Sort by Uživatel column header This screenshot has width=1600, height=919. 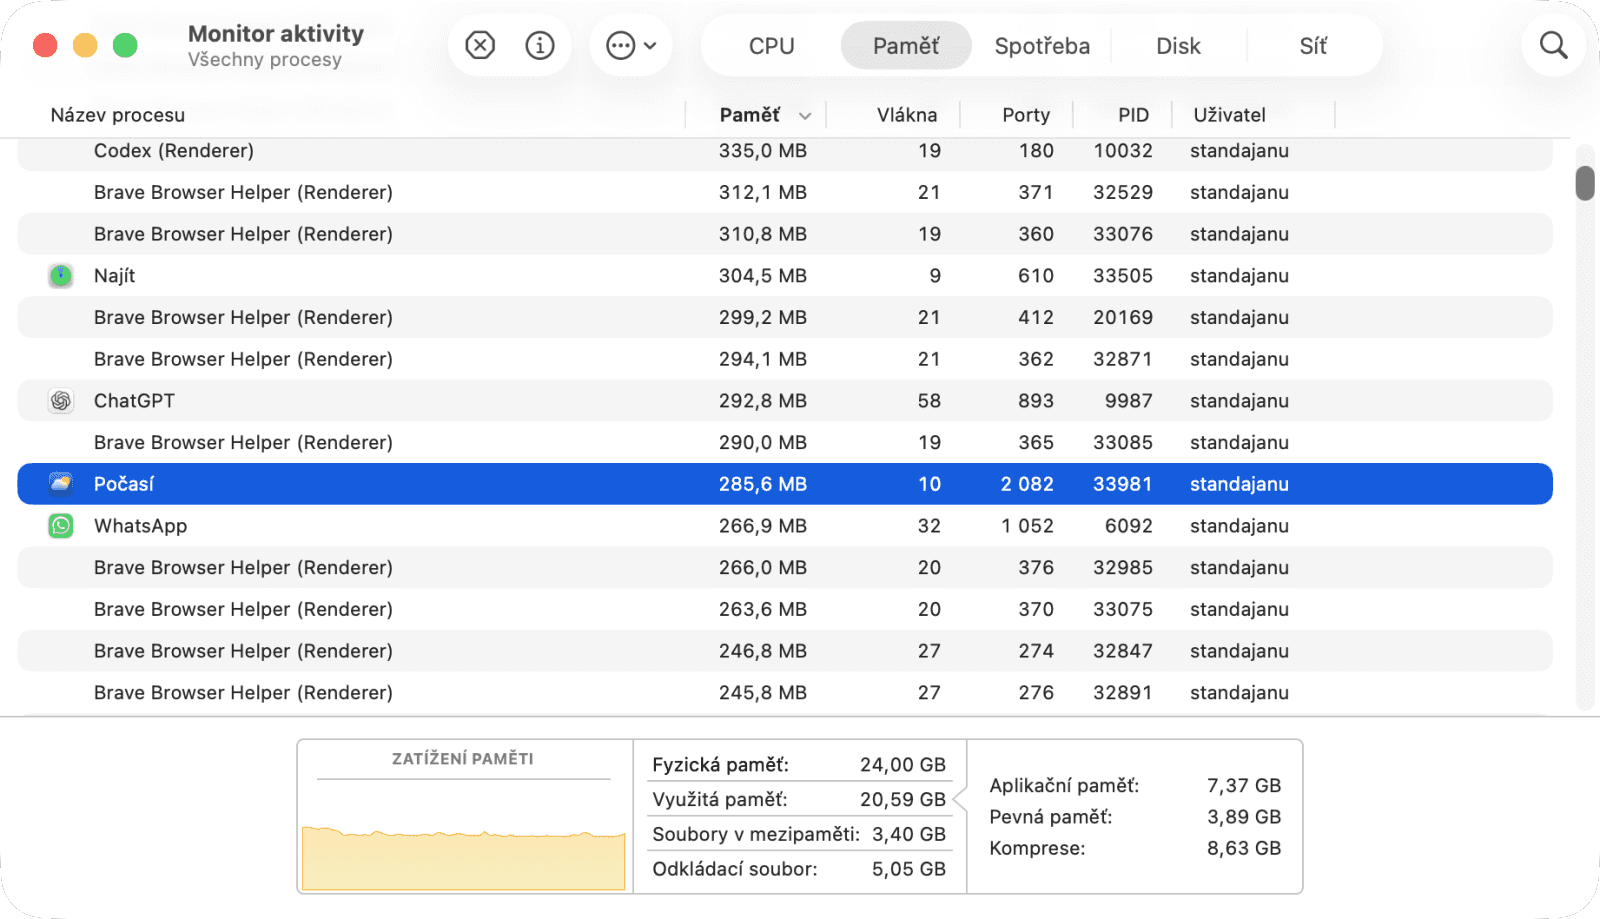[x=1229, y=115]
